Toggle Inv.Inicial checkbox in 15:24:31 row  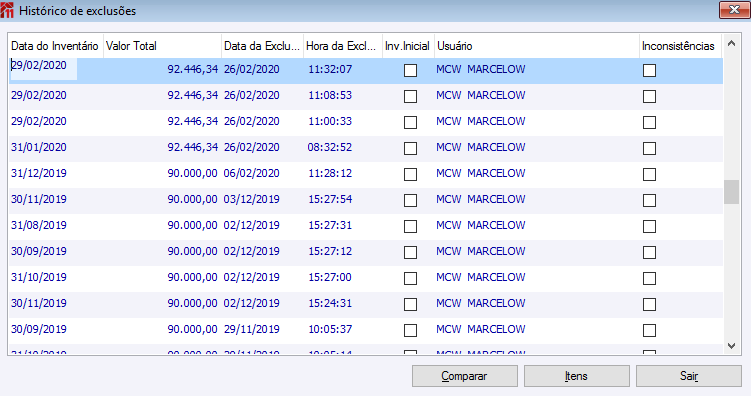click(410, 304)
